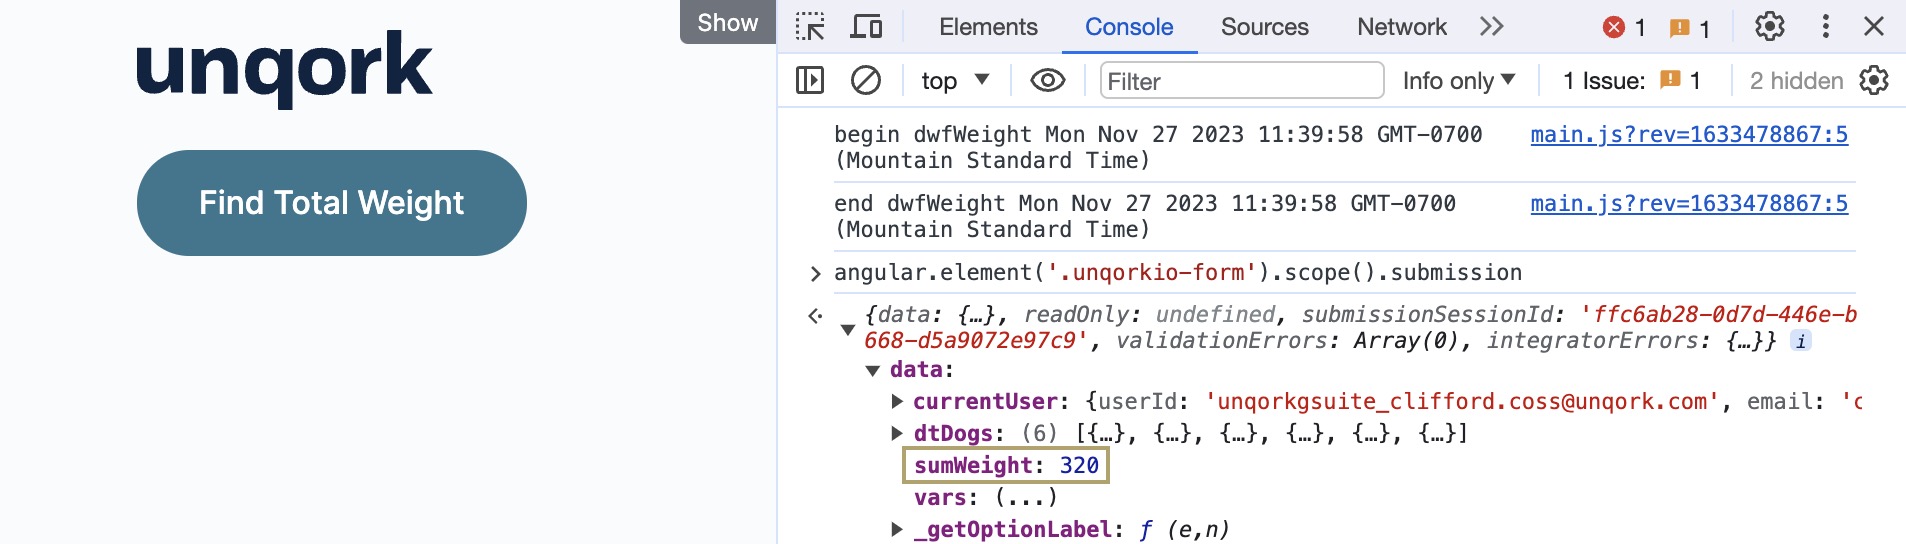The width and height of the screenshot is (1906, 544).
Task: Open the Info only log level dropdown
Action: (1459, 80)
